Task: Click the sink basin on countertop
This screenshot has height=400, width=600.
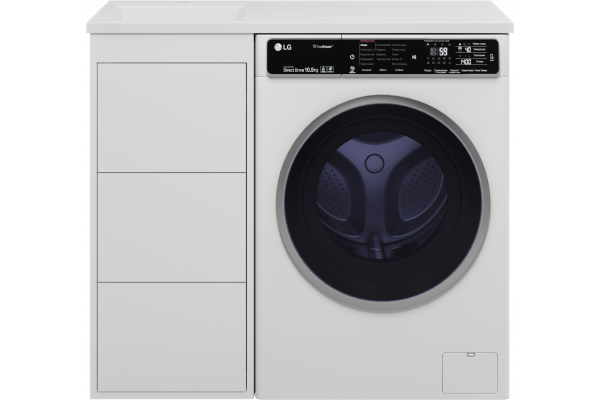Action: (x=180, y=13)
